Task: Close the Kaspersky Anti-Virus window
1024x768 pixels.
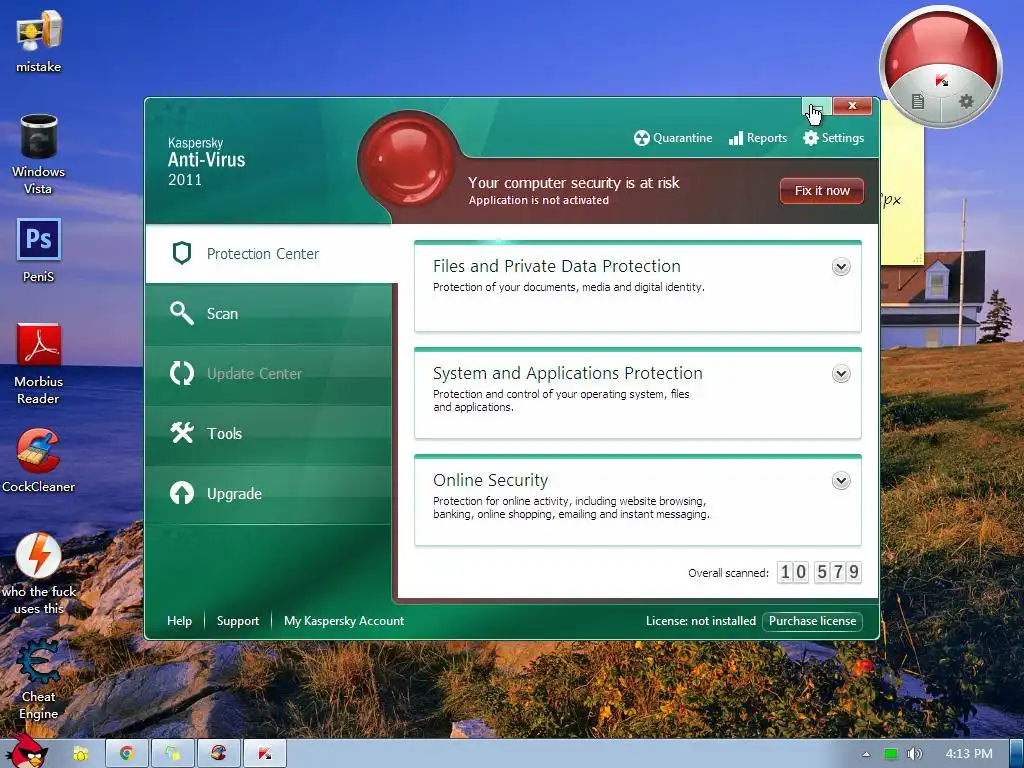Action: coord(852,106)
